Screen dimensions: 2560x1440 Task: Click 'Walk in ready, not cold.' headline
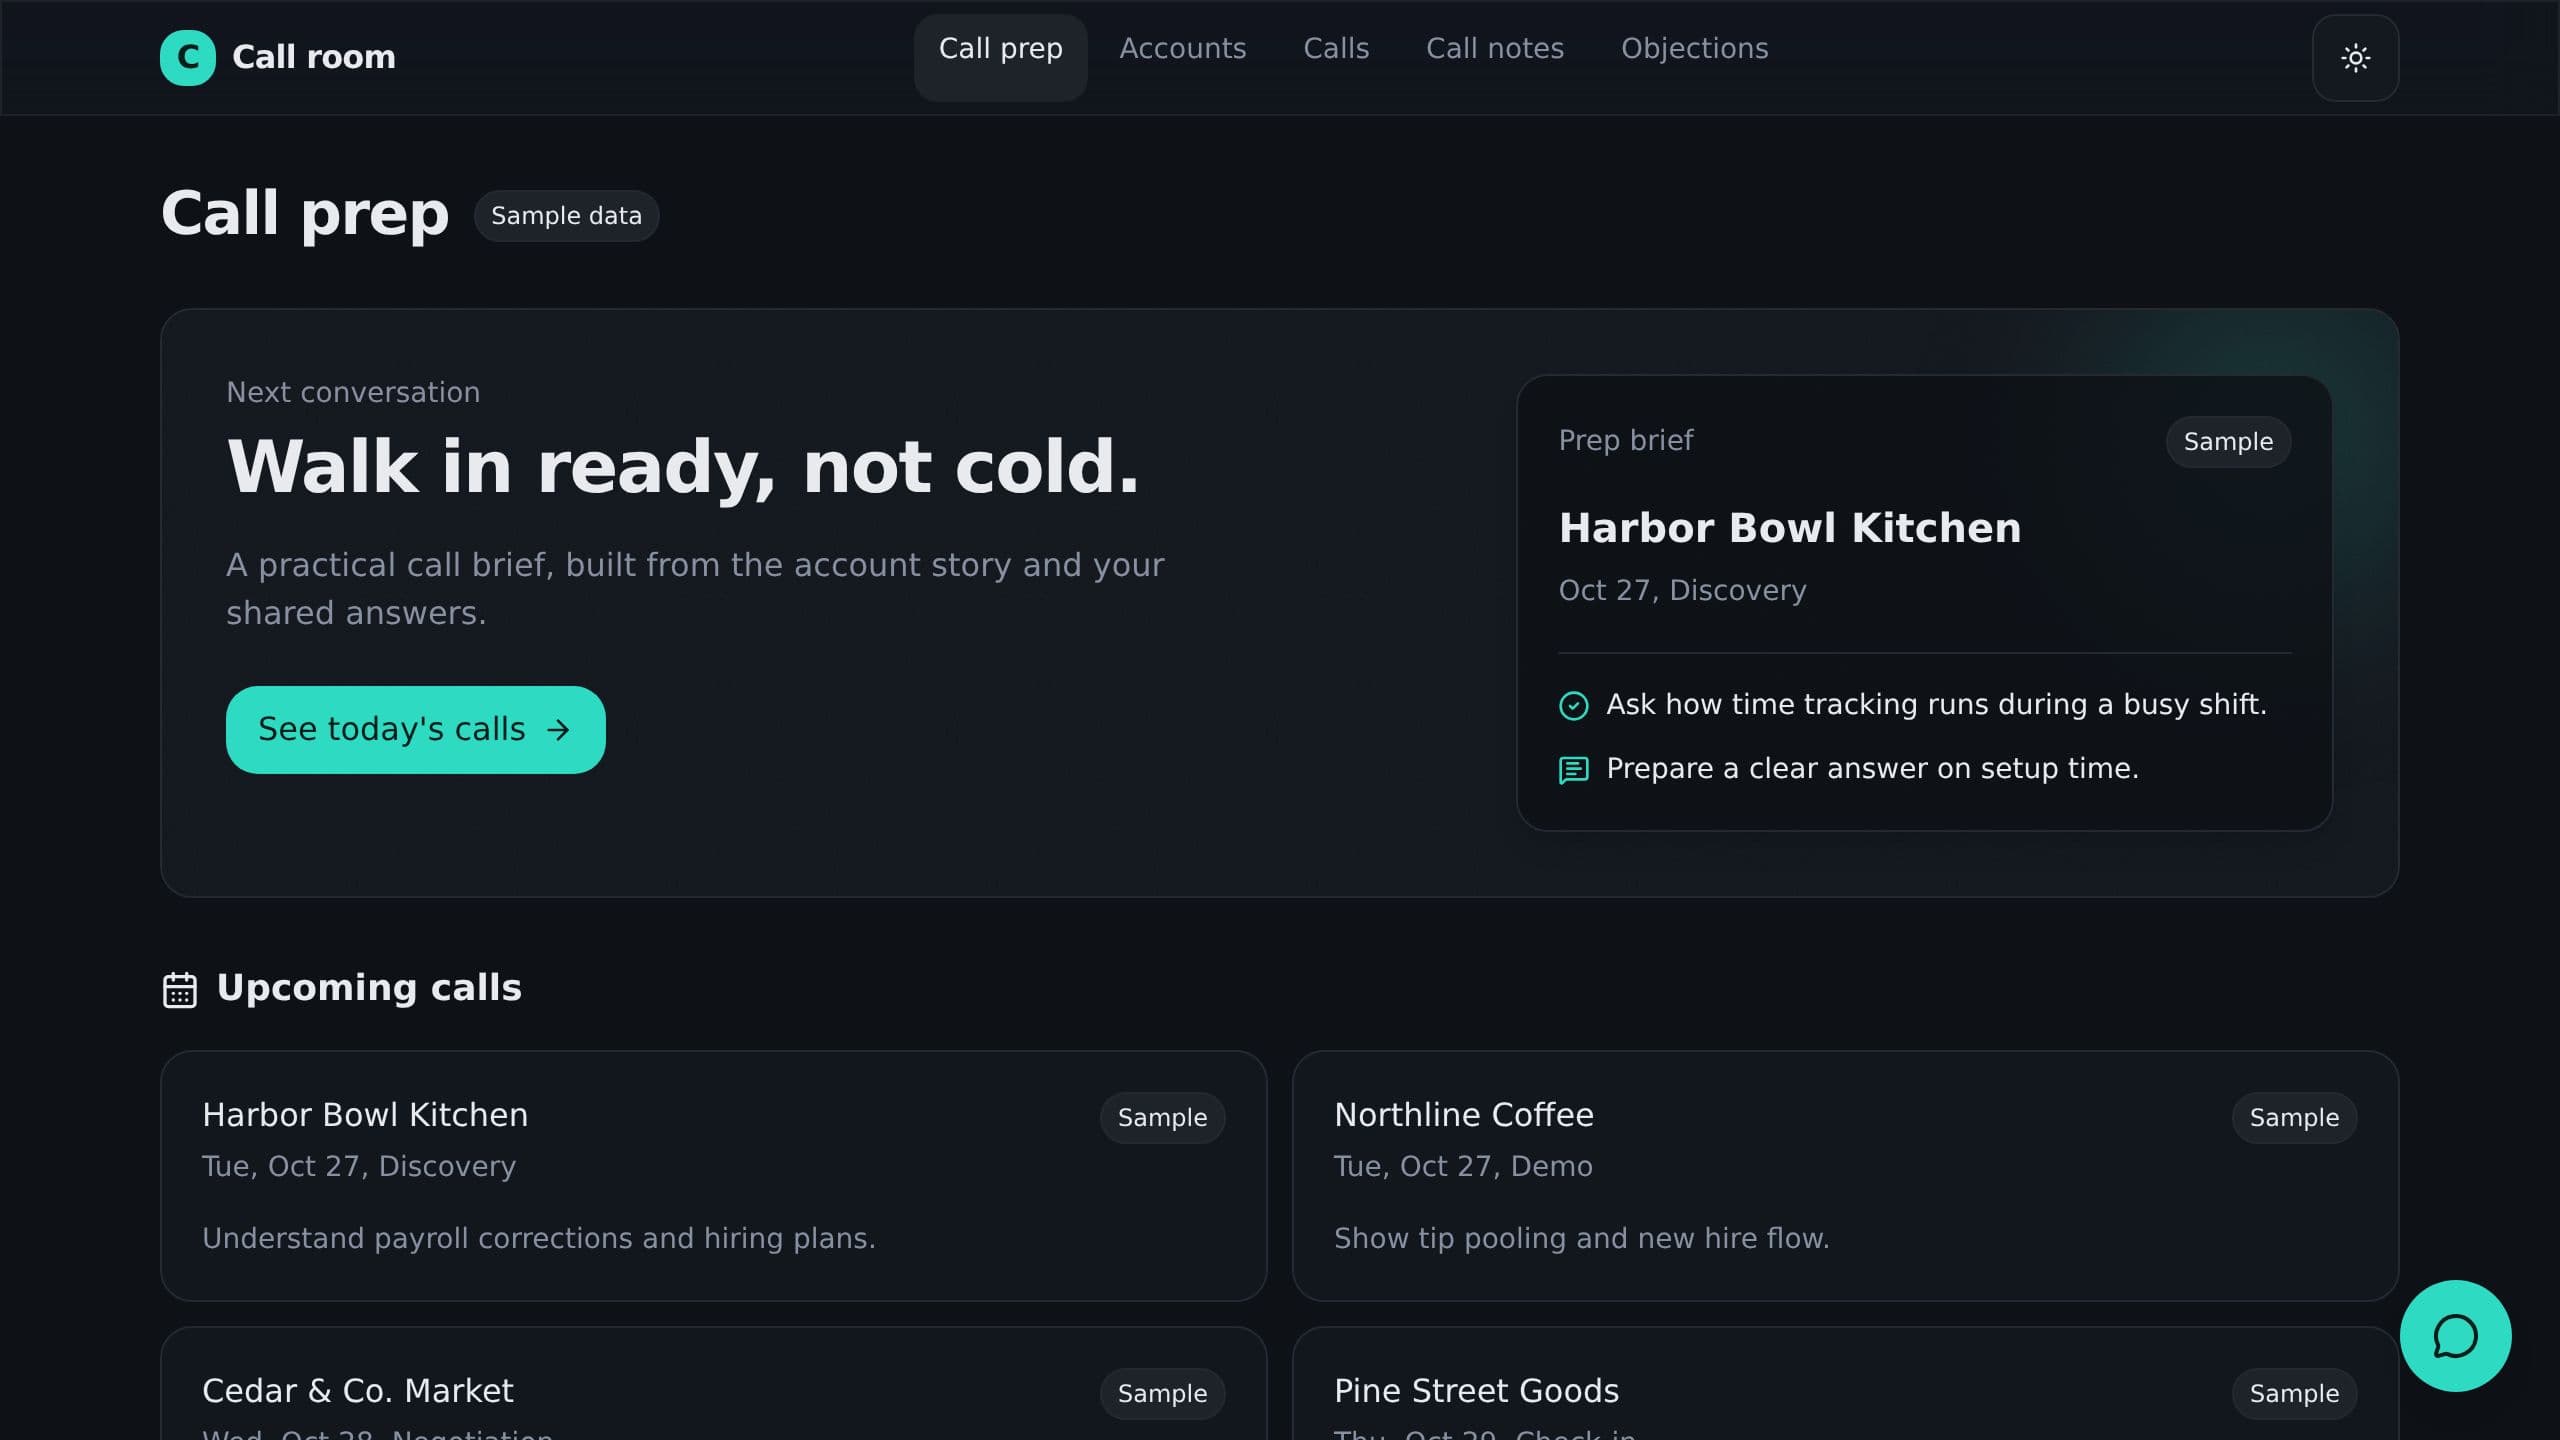[683, 468]
